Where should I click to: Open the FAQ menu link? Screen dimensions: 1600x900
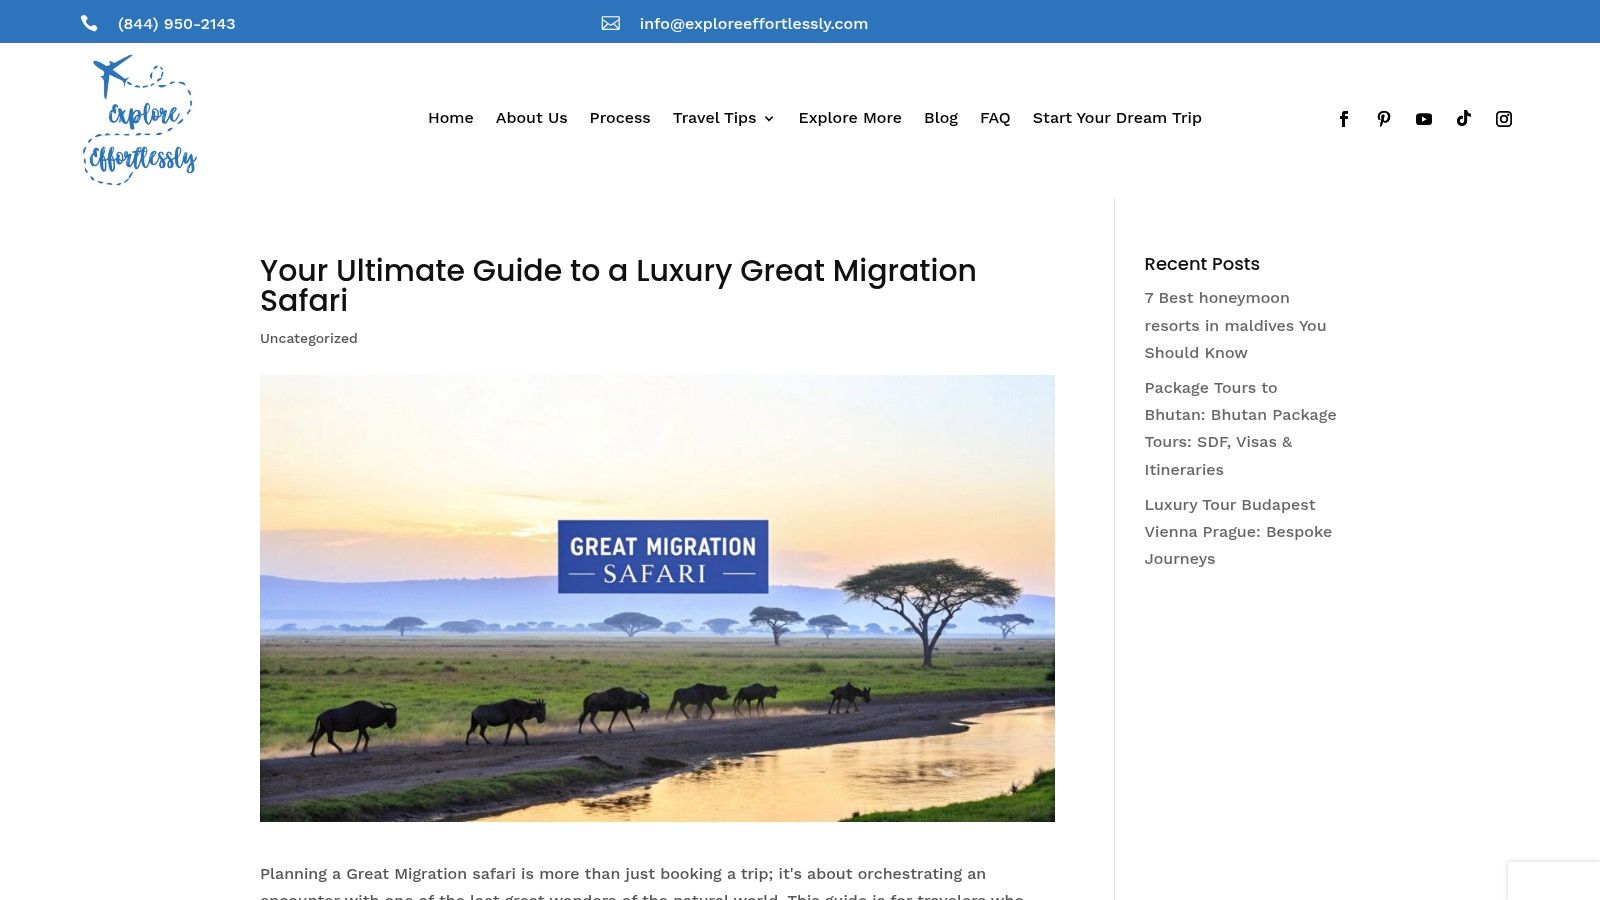(x=994, y=118)
